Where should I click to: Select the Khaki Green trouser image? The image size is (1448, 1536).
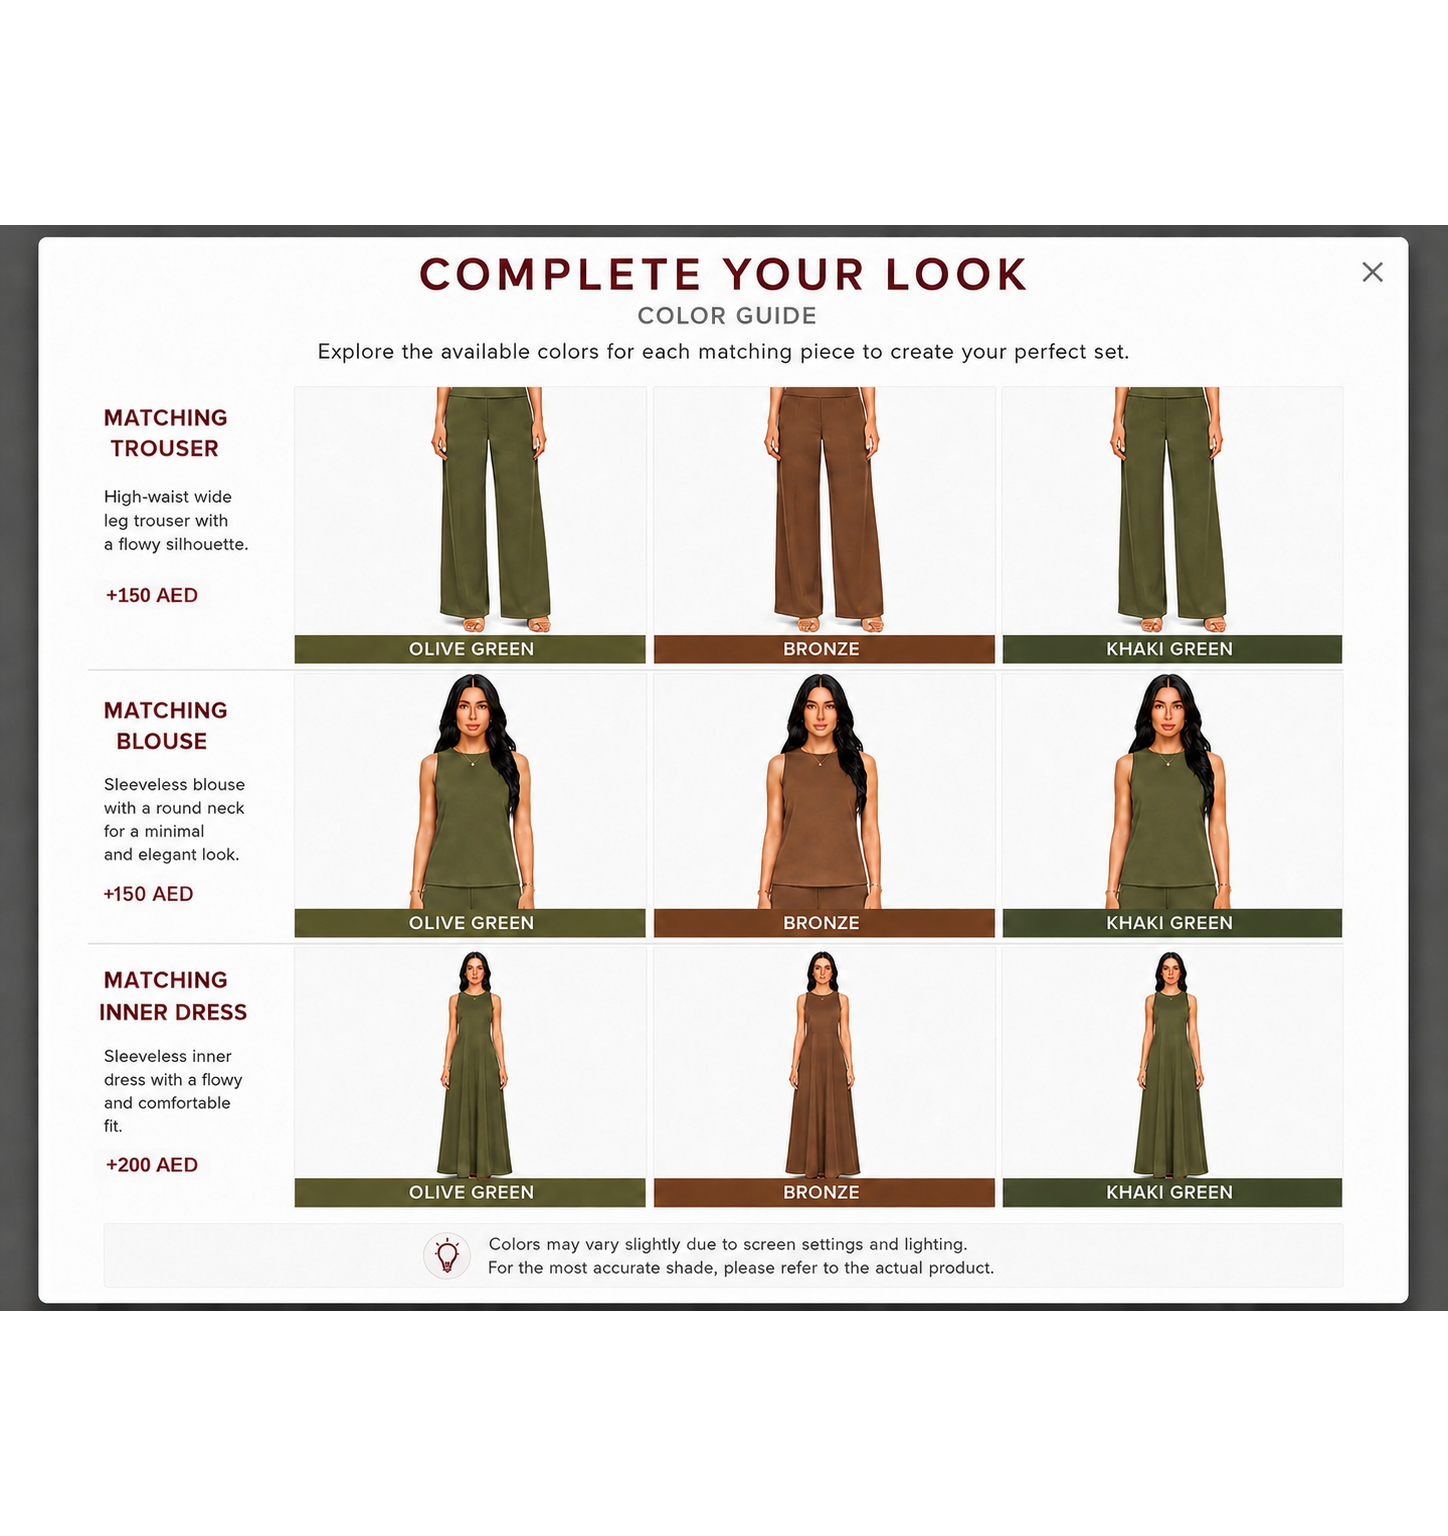(1172, 511)
